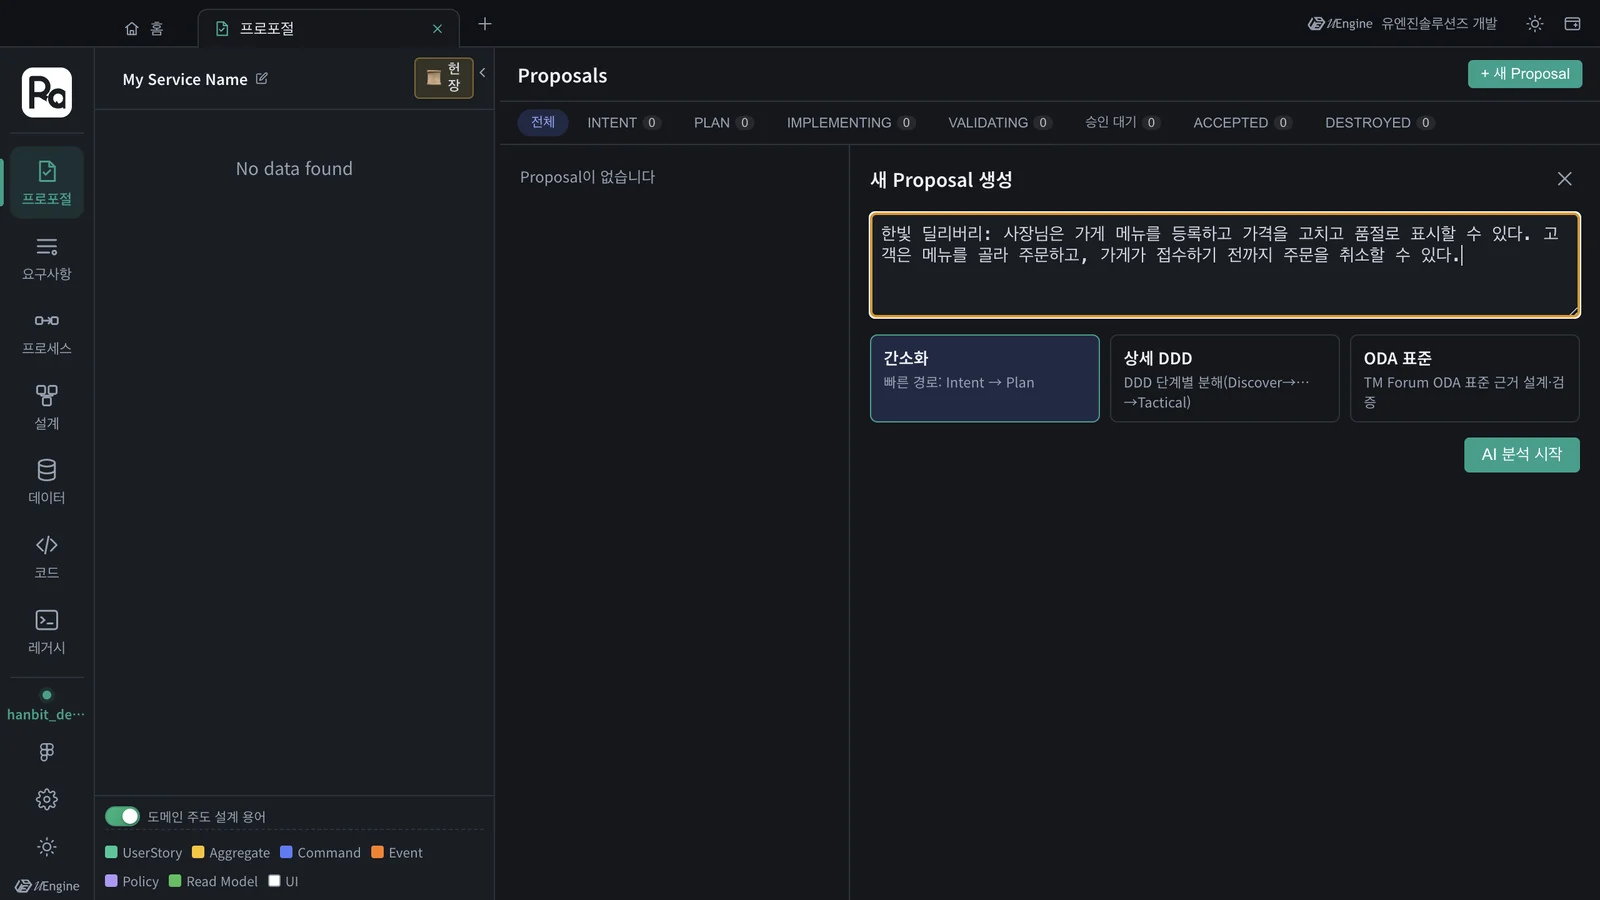Image resolution: width=1600 pixels, height=900 pixels.
Task: Click the Engine 유엔진솔루션즈 개발 label
Action: pyautogui.click(x=1402, y=24)
